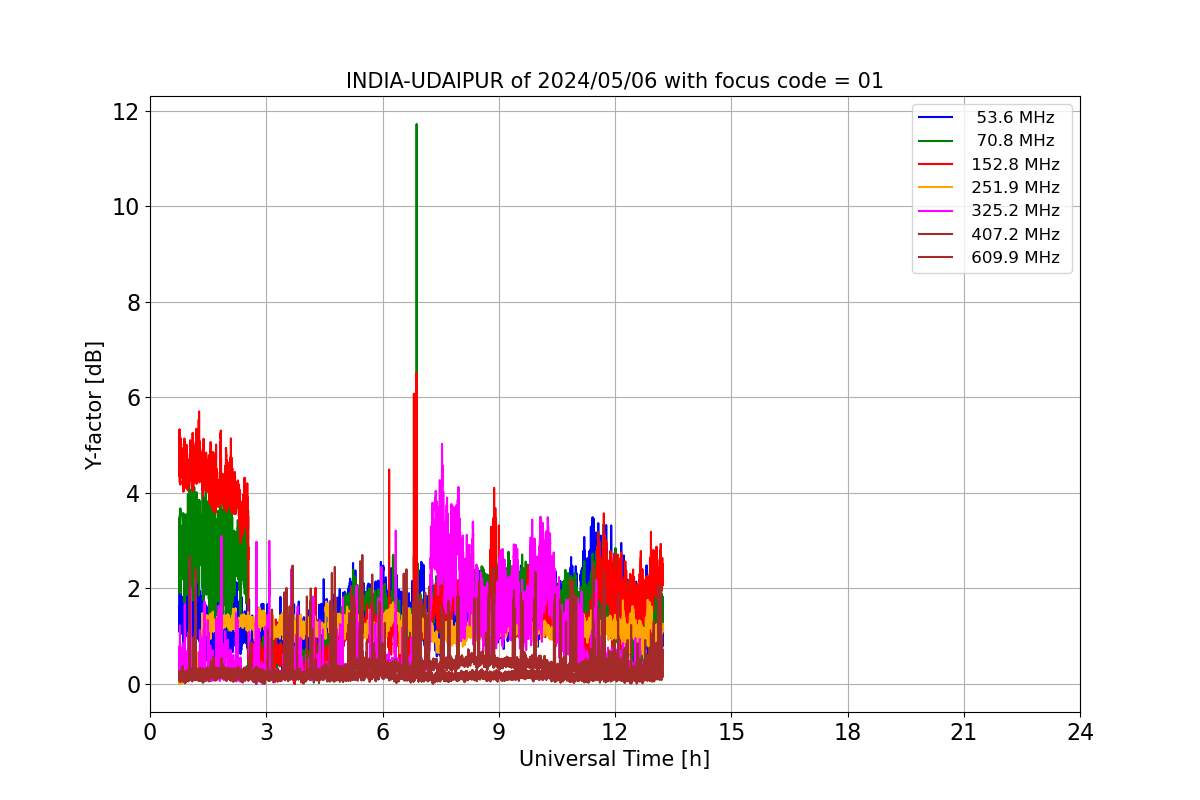The image size is (1200, 800).
Task: Click the peak of the tall green spike
Action: (416, 125)
